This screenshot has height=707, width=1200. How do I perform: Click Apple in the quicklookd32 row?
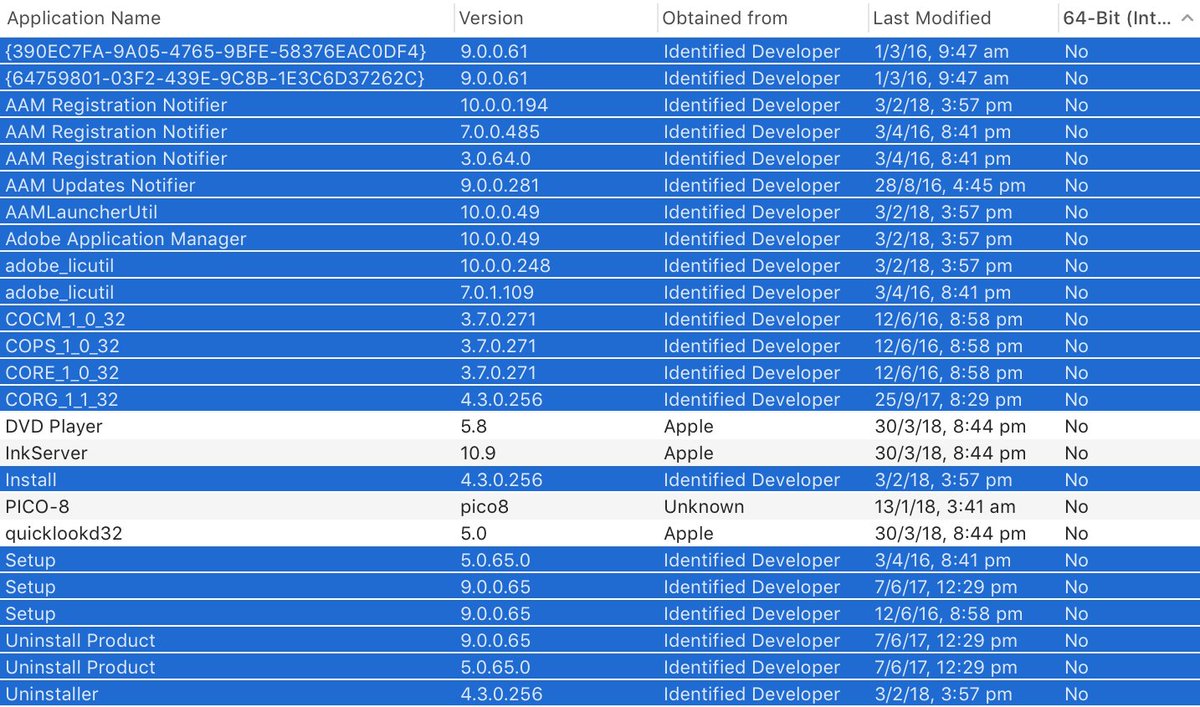689,534
